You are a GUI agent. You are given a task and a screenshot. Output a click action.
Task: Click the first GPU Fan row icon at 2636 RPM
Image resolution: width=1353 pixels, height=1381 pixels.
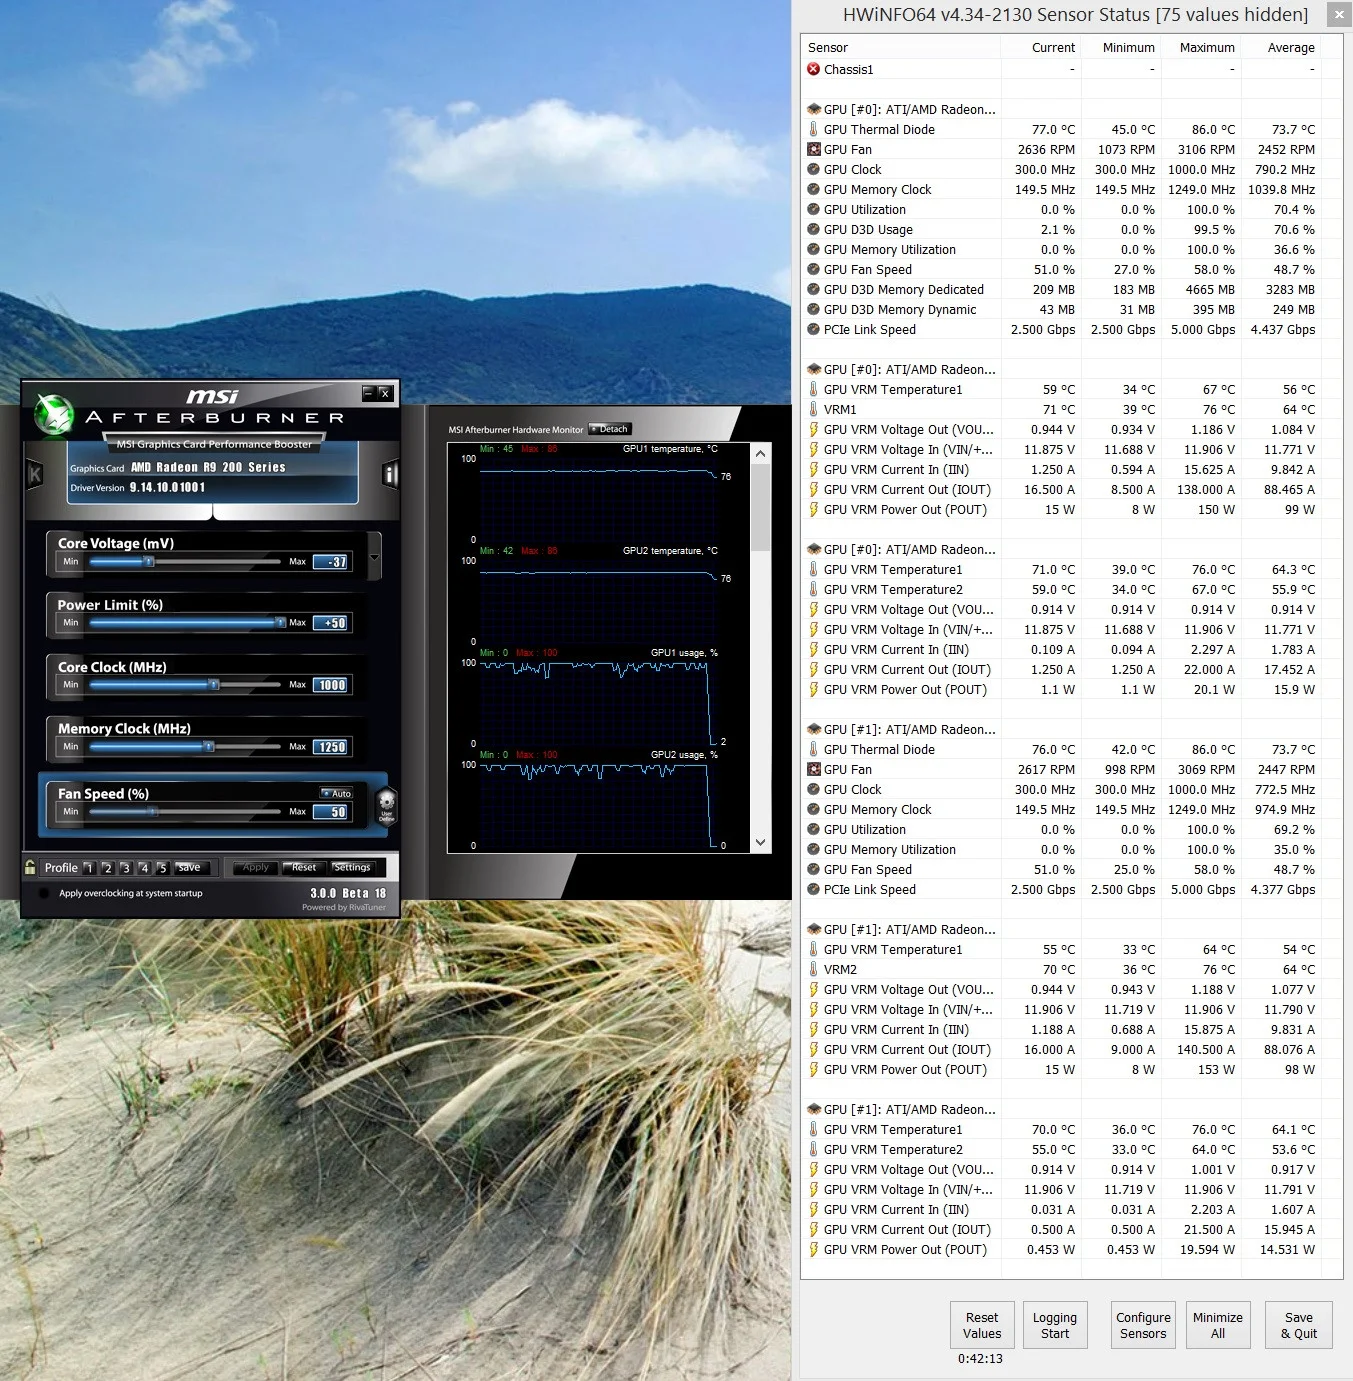[814, 150]
